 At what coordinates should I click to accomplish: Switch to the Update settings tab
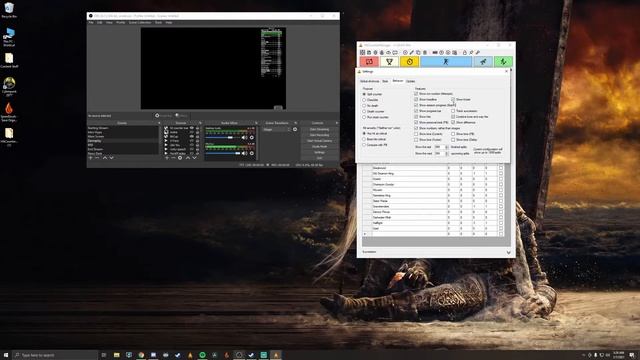pyautogui.click(x=411, y=81)
